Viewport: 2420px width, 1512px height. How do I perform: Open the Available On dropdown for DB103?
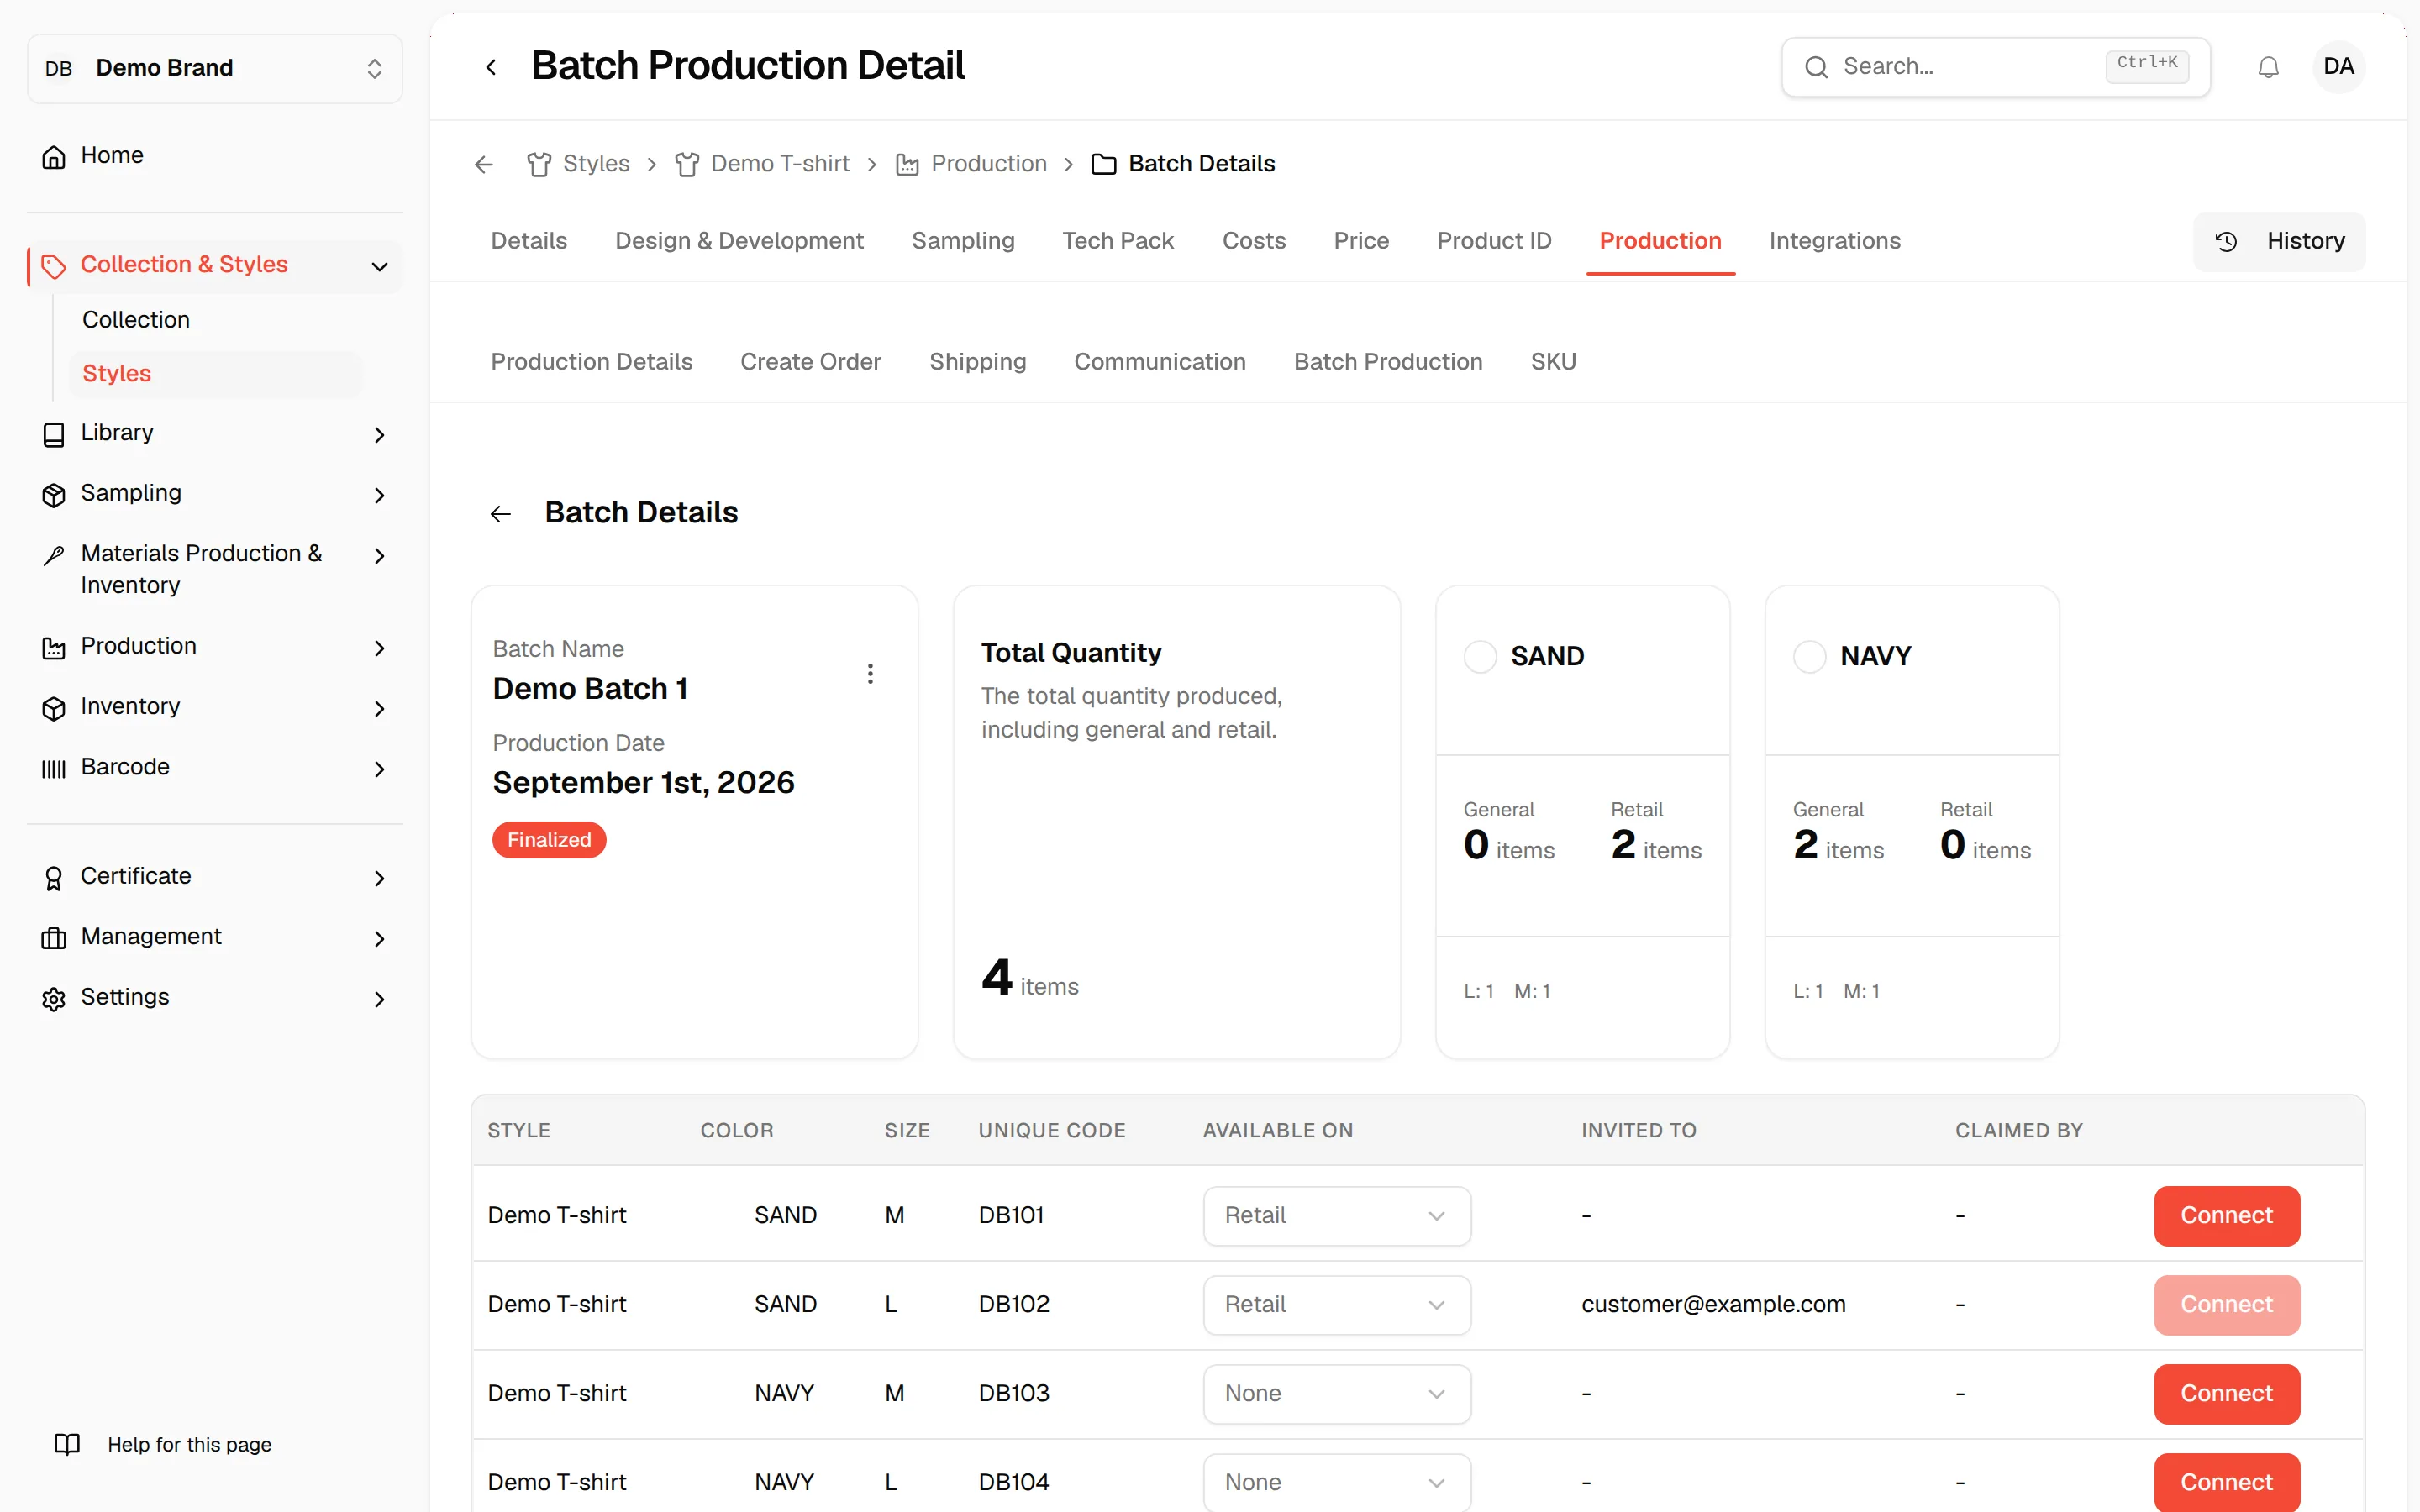coord(1337,1393)
